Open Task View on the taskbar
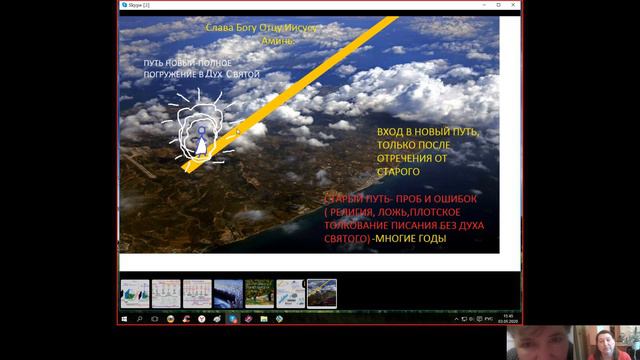 tap(155, 319)
